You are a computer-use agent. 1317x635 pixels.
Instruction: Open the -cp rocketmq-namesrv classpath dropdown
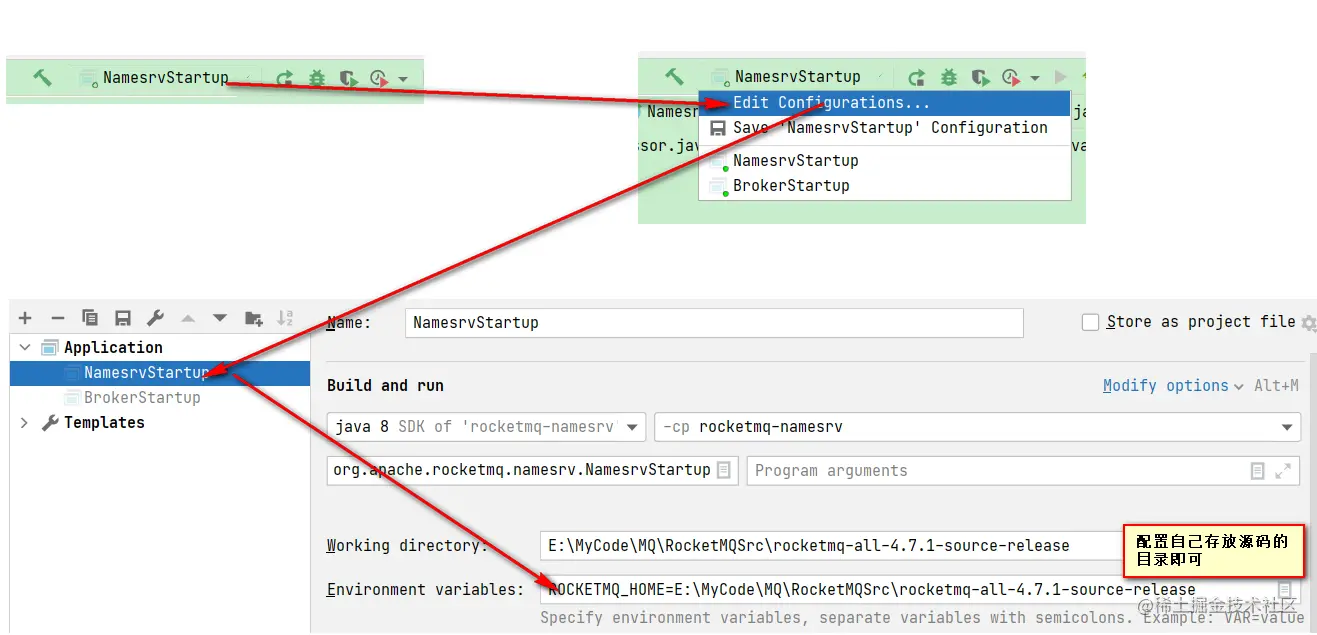click(977, 427)
